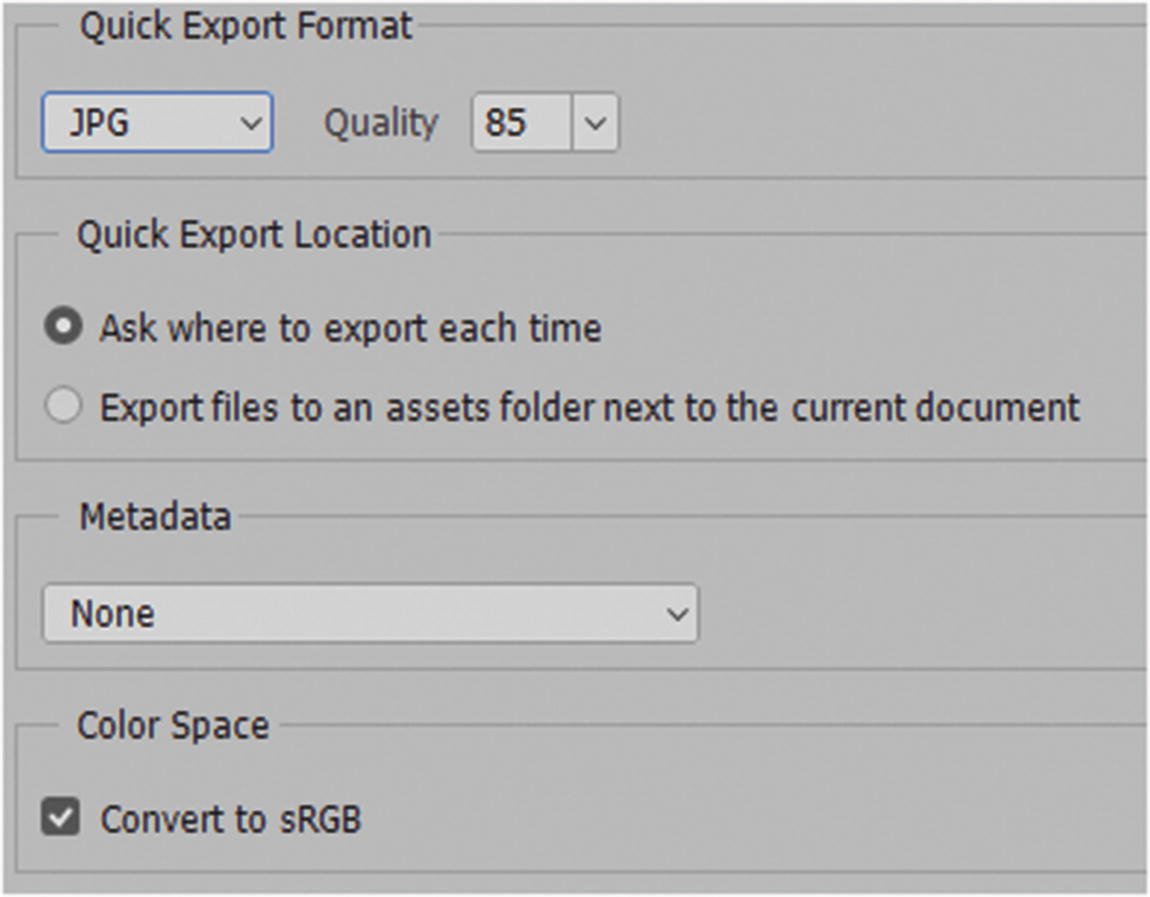Select the 'Ask where to export each time' radio button
Screen dimensions: 1150x897
pos(63,327)
